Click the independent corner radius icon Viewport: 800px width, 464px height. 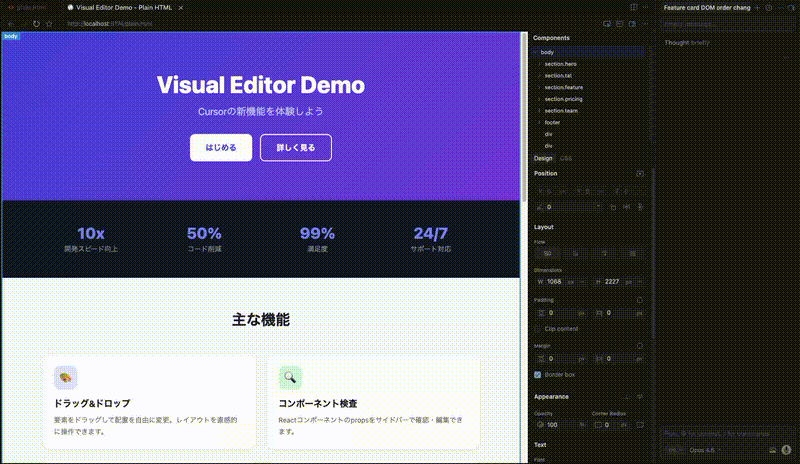click(640, 425)
